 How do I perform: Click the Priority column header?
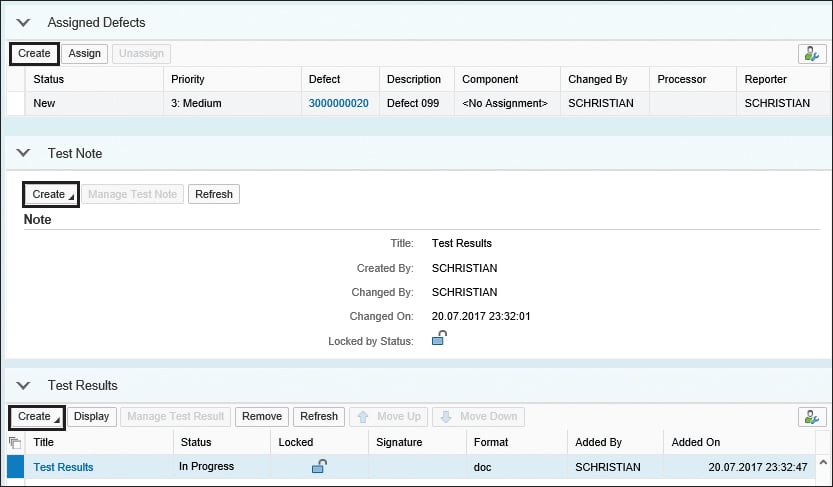(x=188, y=79)
